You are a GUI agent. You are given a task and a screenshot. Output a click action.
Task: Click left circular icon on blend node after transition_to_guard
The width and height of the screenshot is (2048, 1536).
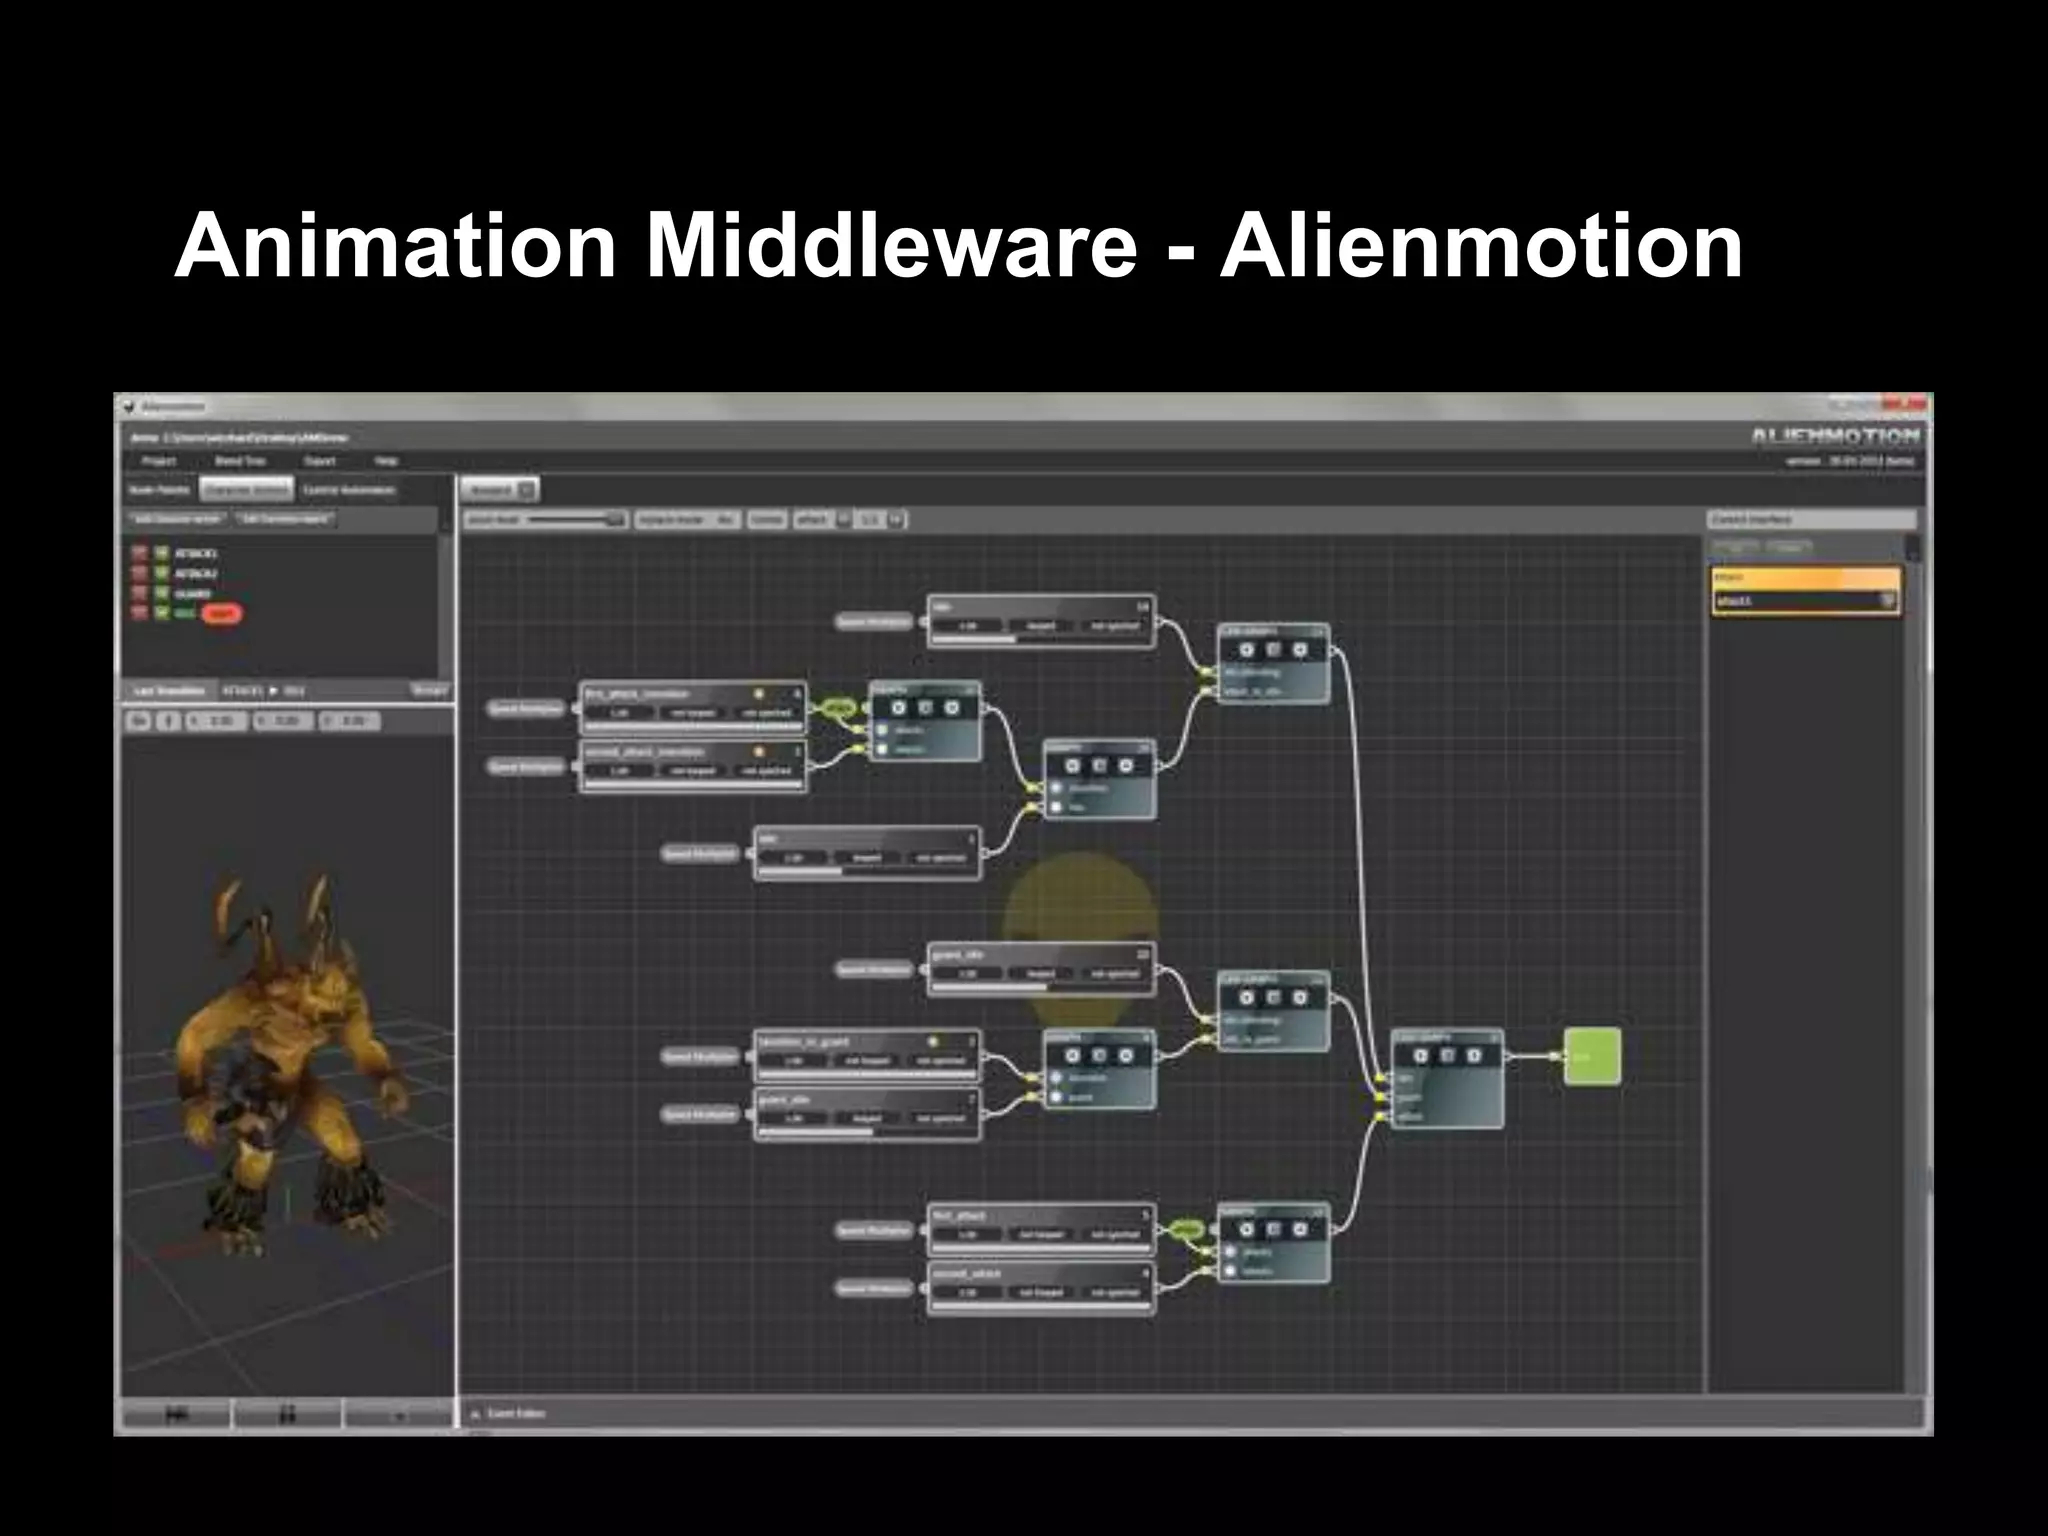pyautogui.click(x=1072, y=1056)
